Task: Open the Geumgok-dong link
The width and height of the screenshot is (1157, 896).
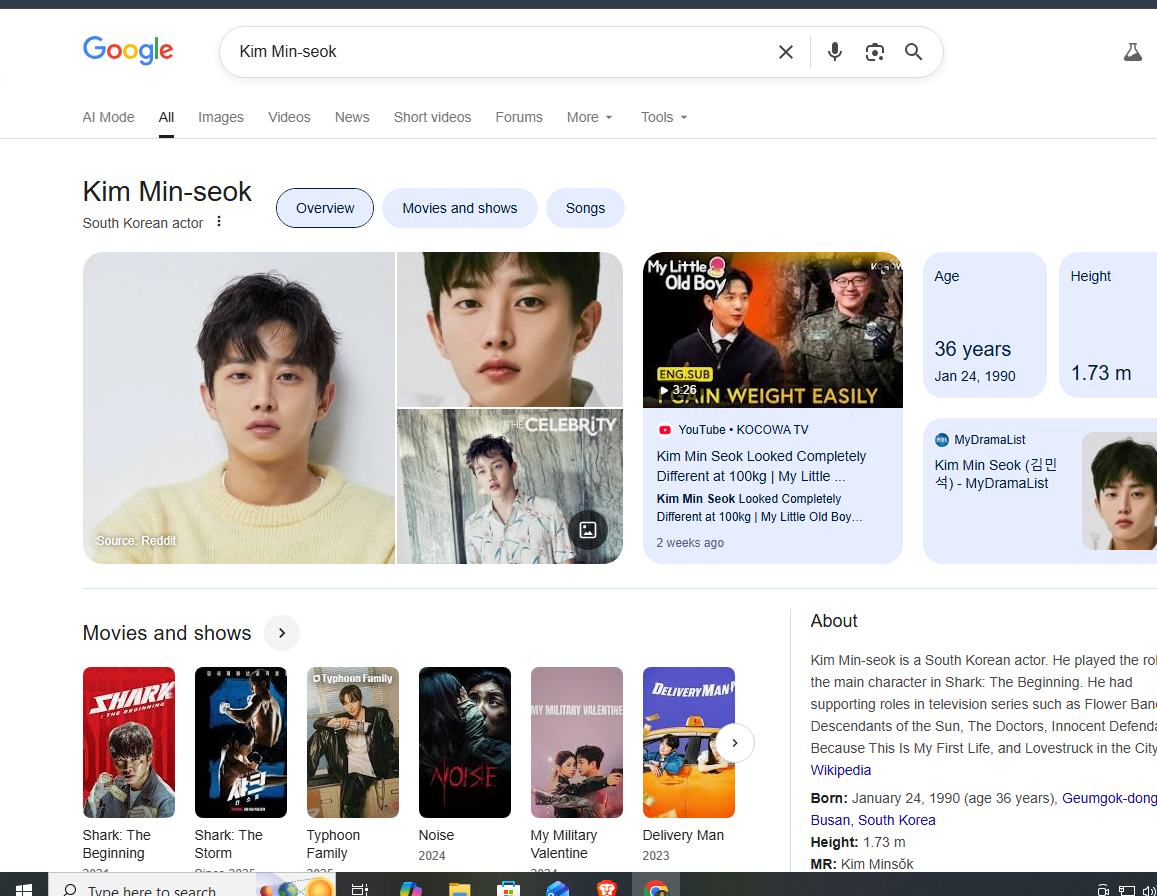Action: pos(1109,799)
